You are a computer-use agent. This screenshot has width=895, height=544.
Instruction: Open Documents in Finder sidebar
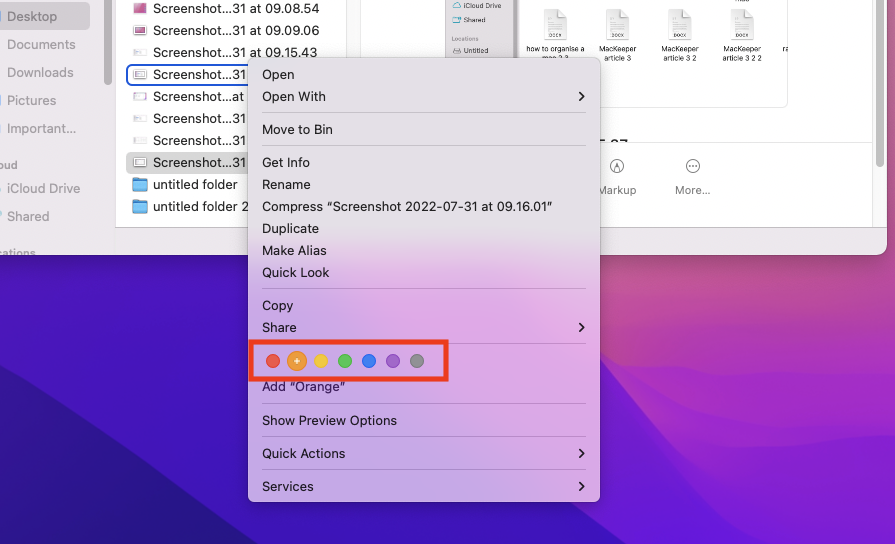tap(41, 45)
